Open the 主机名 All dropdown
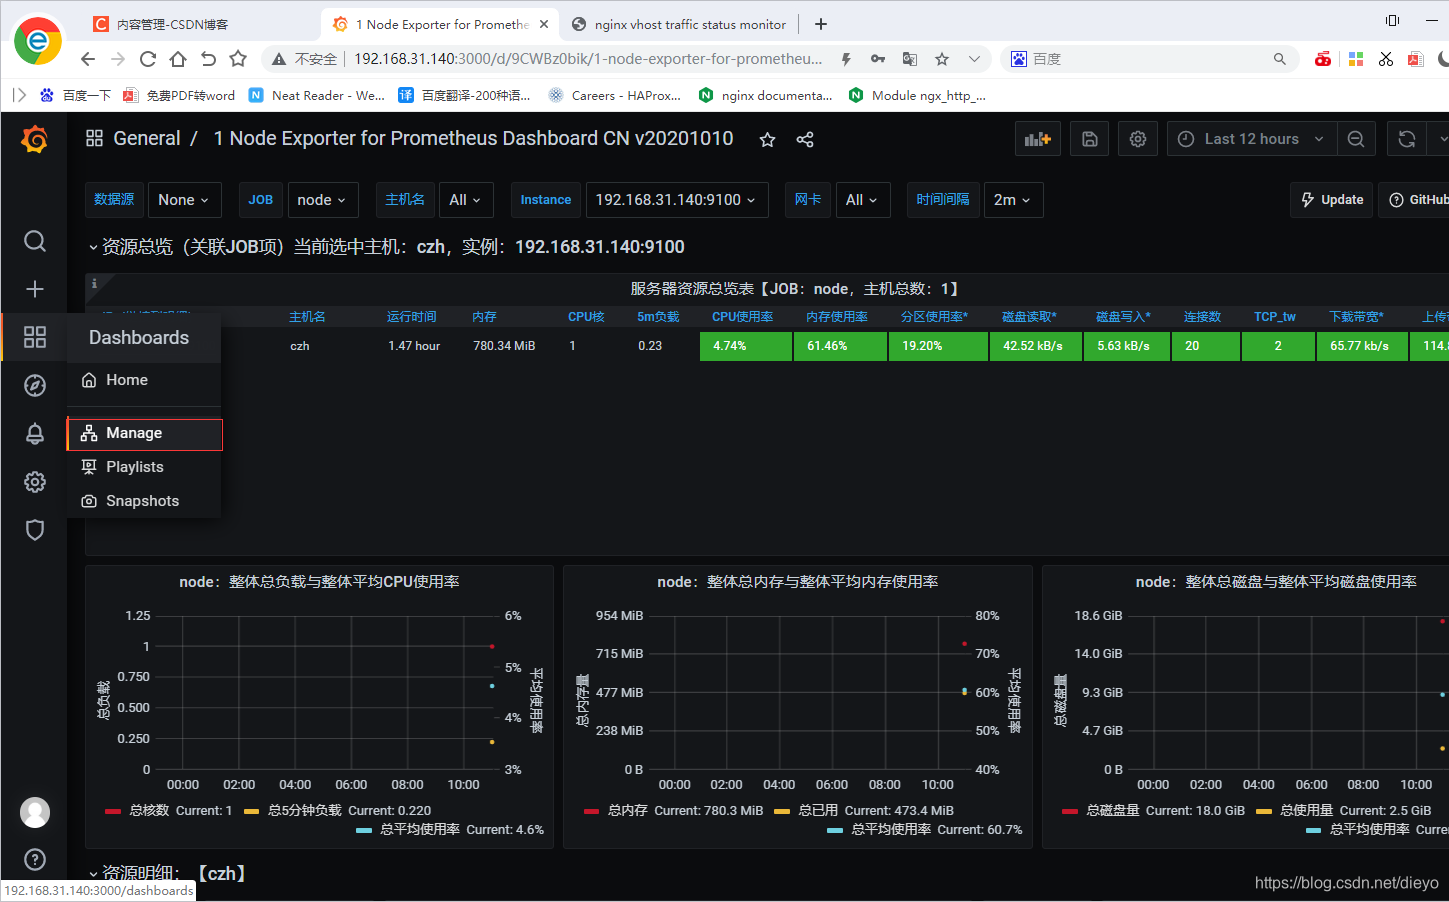The height and width of the screenshot is (902, 1449). coord(466,200)
